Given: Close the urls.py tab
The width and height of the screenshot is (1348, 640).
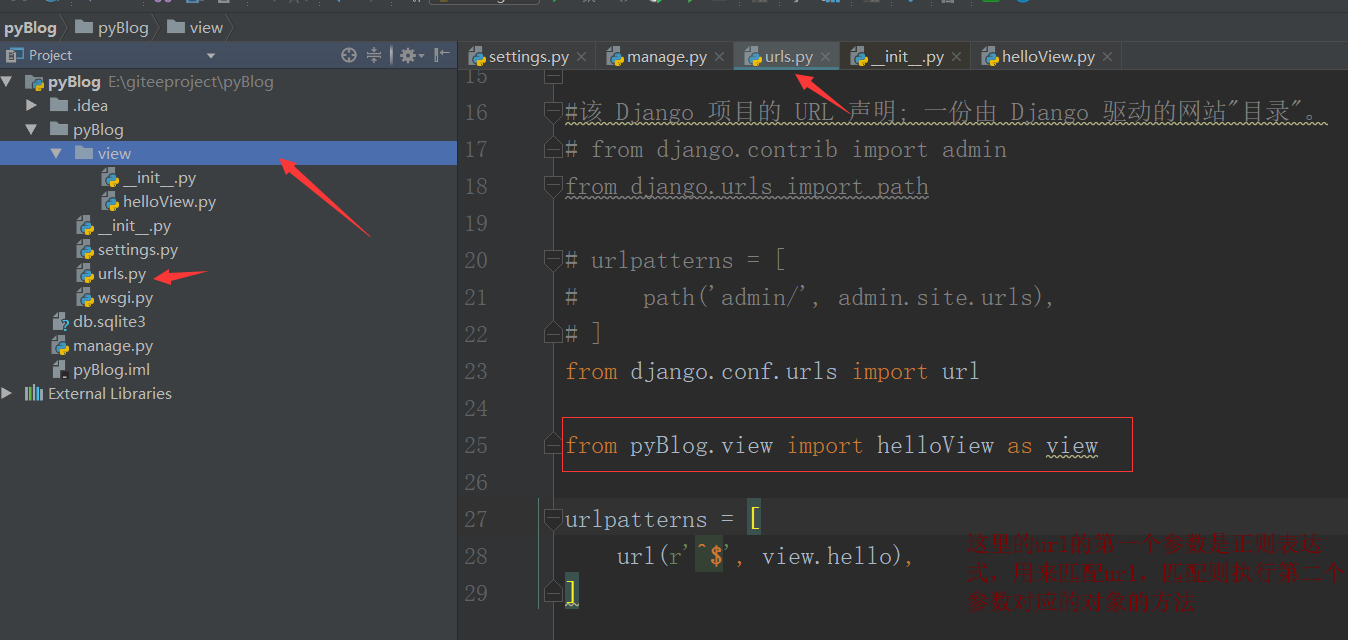Looking at the screenshot, I should [826, 58].
